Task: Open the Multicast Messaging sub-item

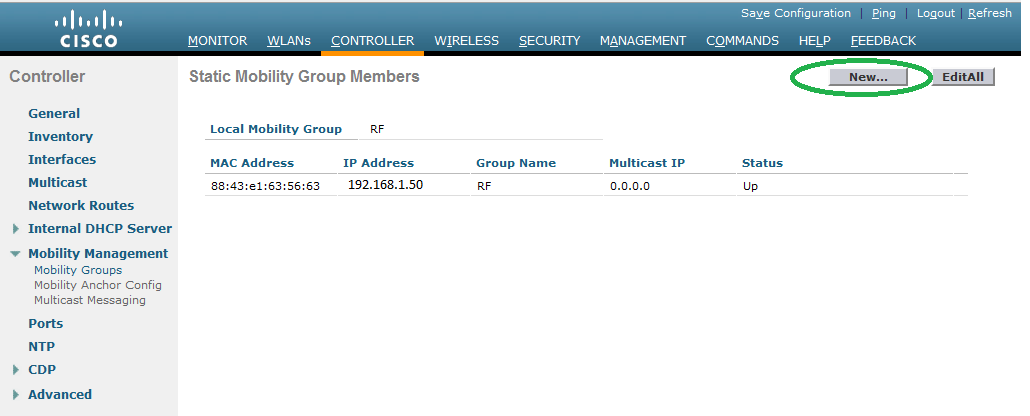Action: (90, 300)
